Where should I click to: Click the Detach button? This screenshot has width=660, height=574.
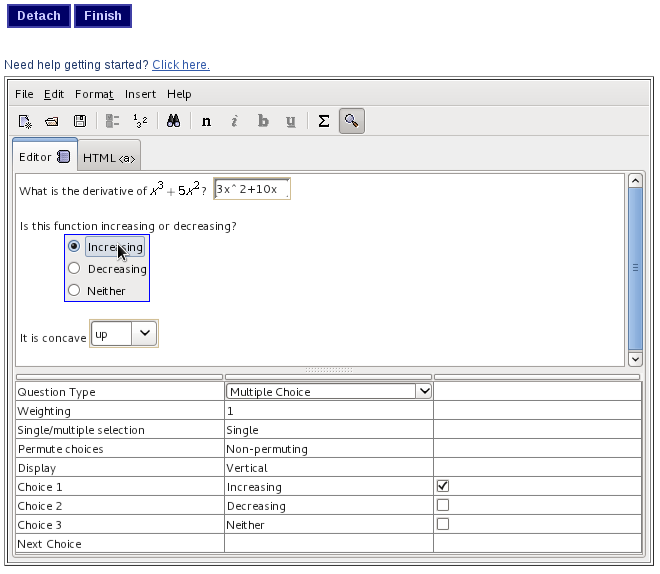pyautogui.click(x=39, y=16)
